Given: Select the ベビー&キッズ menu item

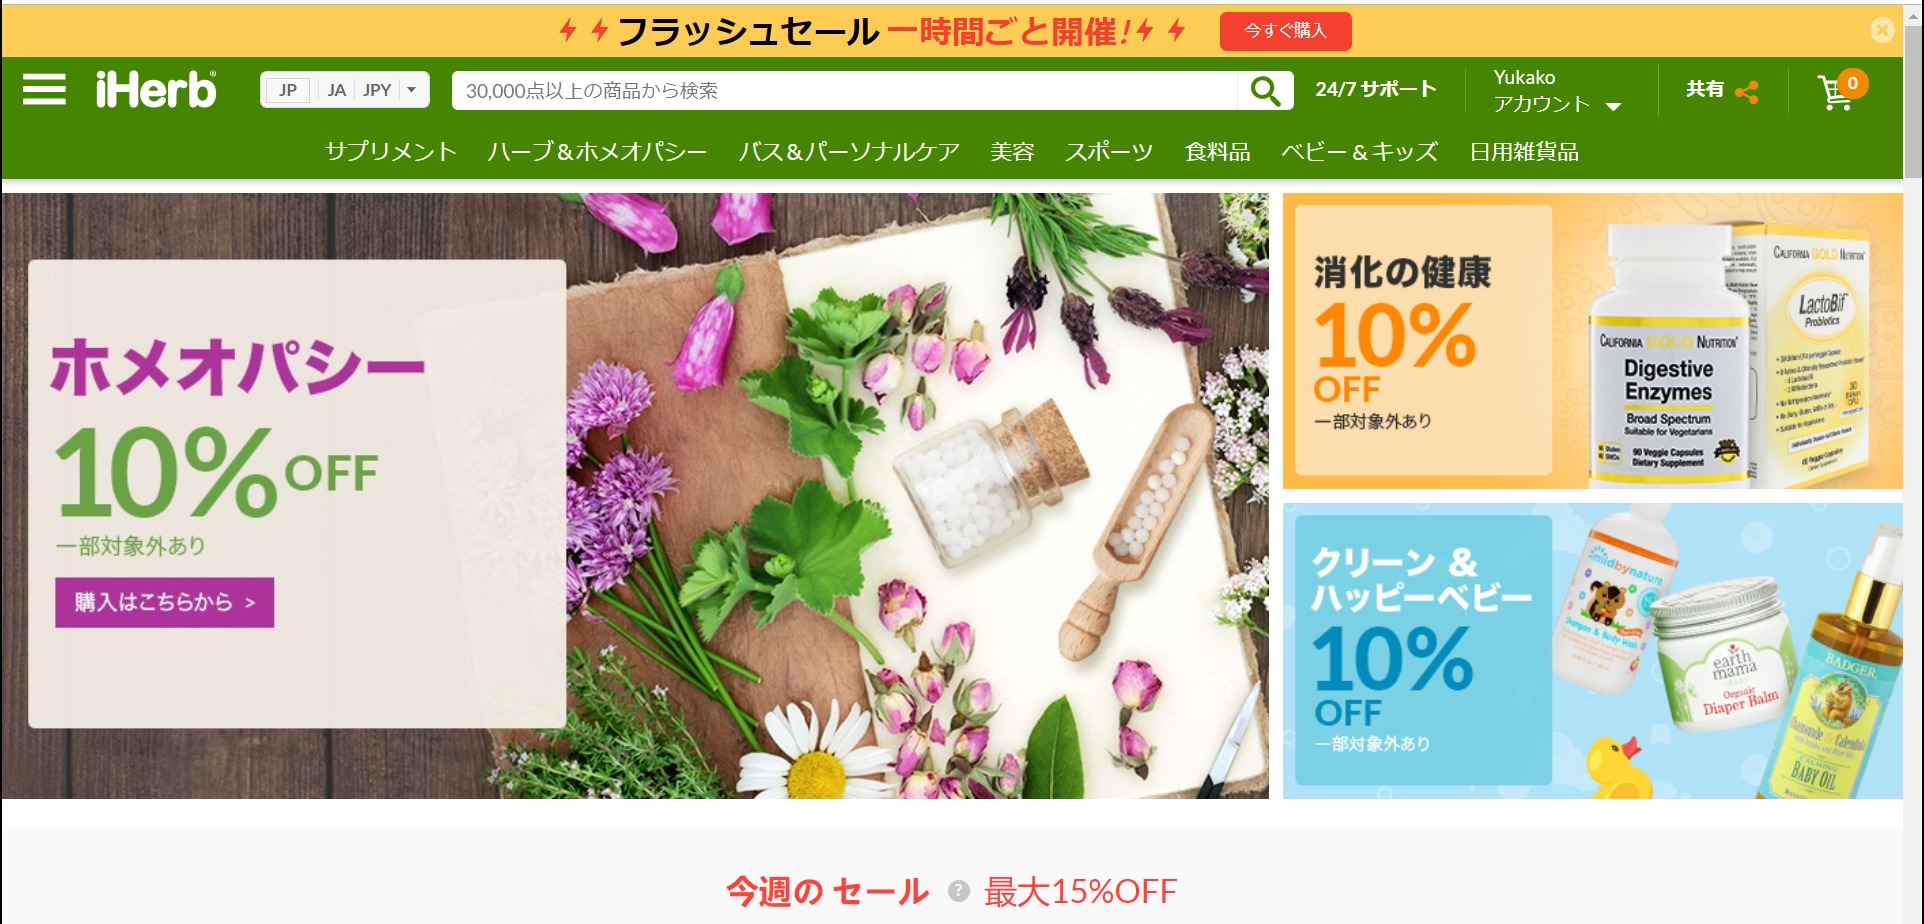Looking at the screenshot, I should pos(1360,152).
